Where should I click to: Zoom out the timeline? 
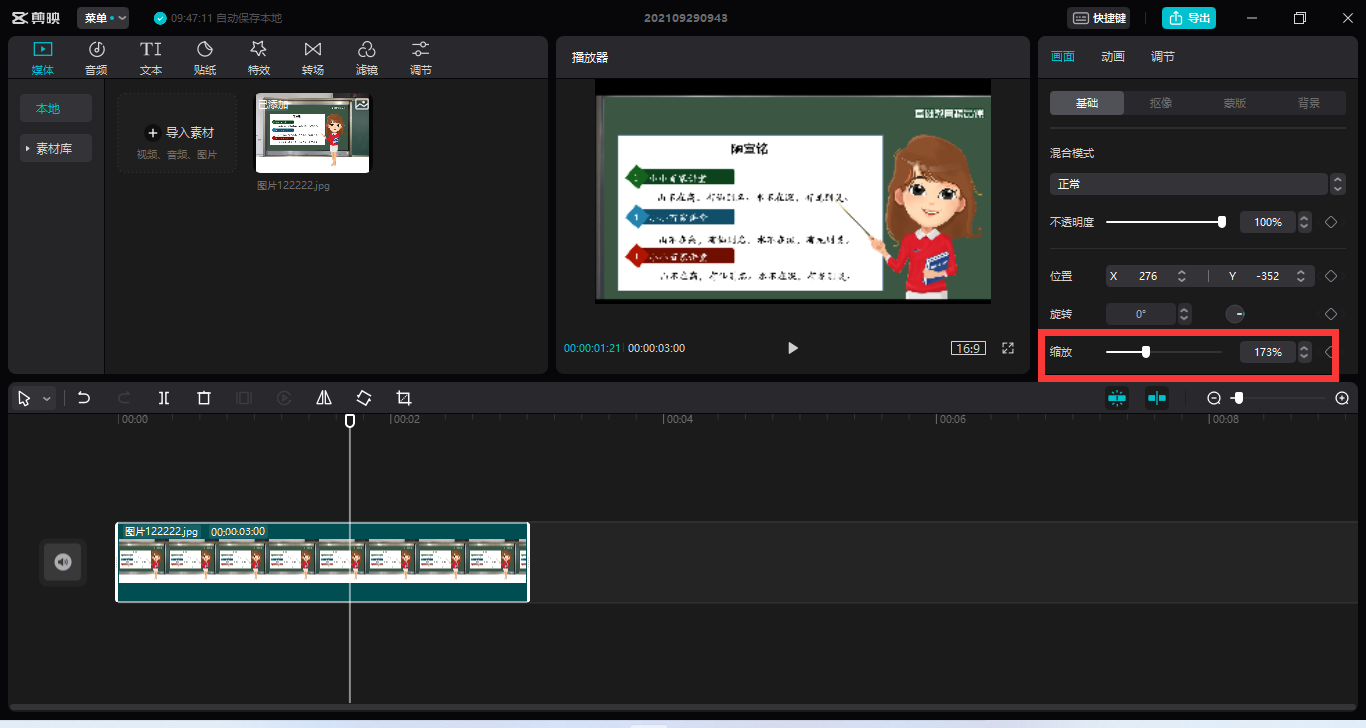coord(1214,398)
